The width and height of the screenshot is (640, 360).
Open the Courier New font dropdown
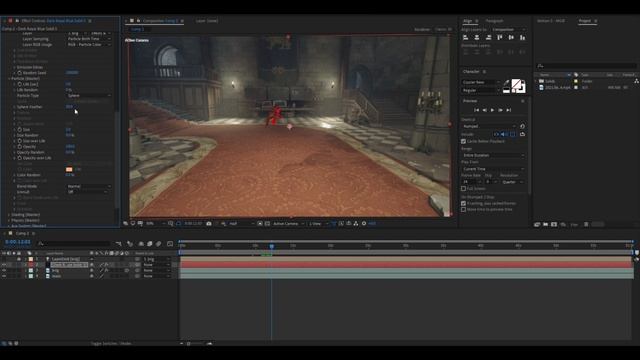481,82
